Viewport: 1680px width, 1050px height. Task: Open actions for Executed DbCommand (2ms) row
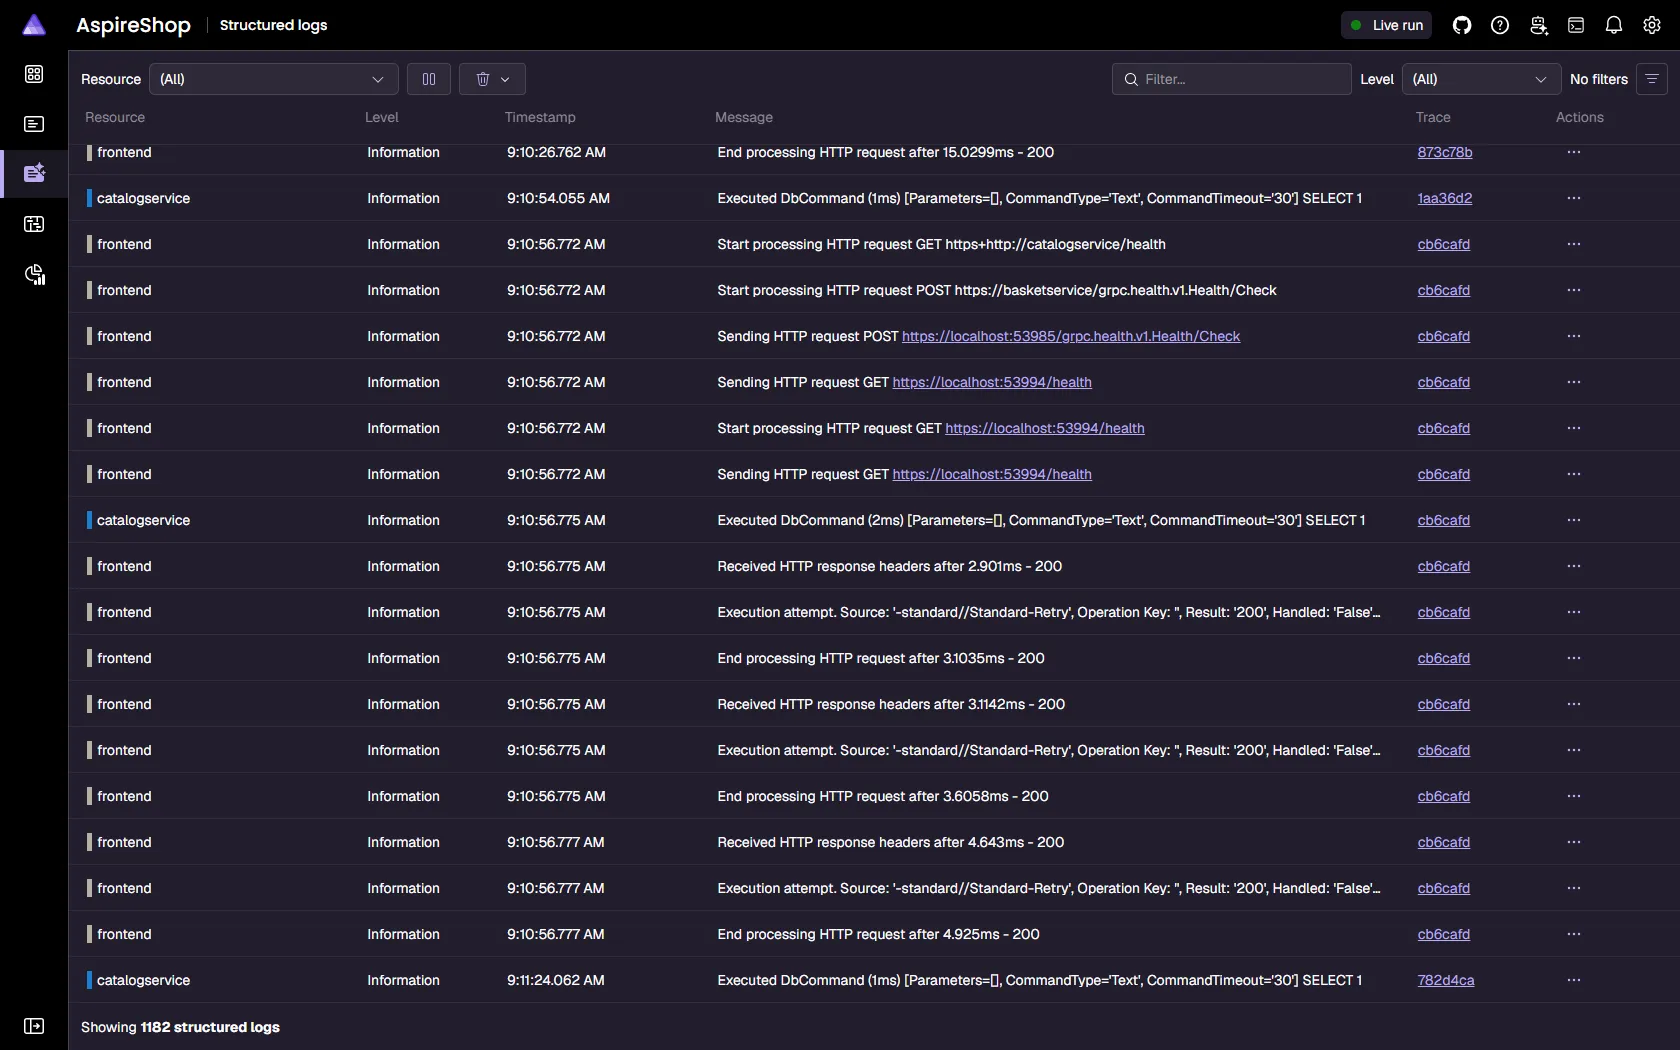[1574, 520]
